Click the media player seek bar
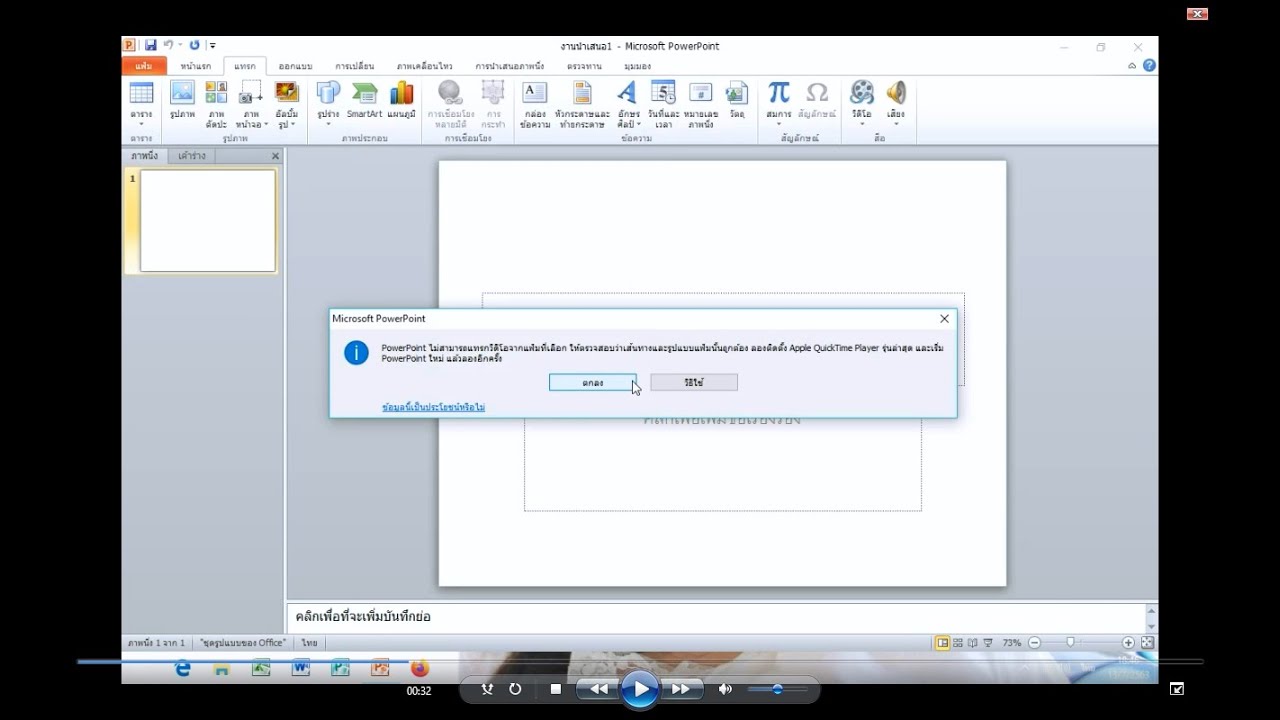 coord(640,661)
